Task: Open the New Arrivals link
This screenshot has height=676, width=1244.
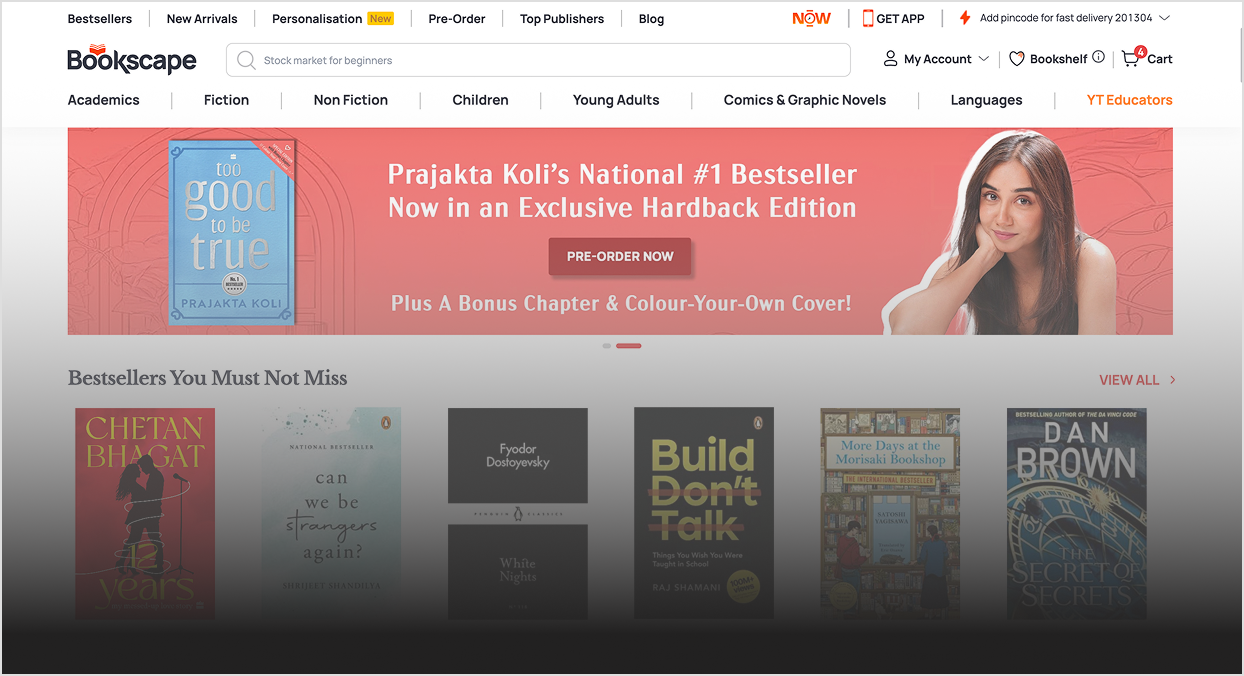Action: [x=203, y=18]
